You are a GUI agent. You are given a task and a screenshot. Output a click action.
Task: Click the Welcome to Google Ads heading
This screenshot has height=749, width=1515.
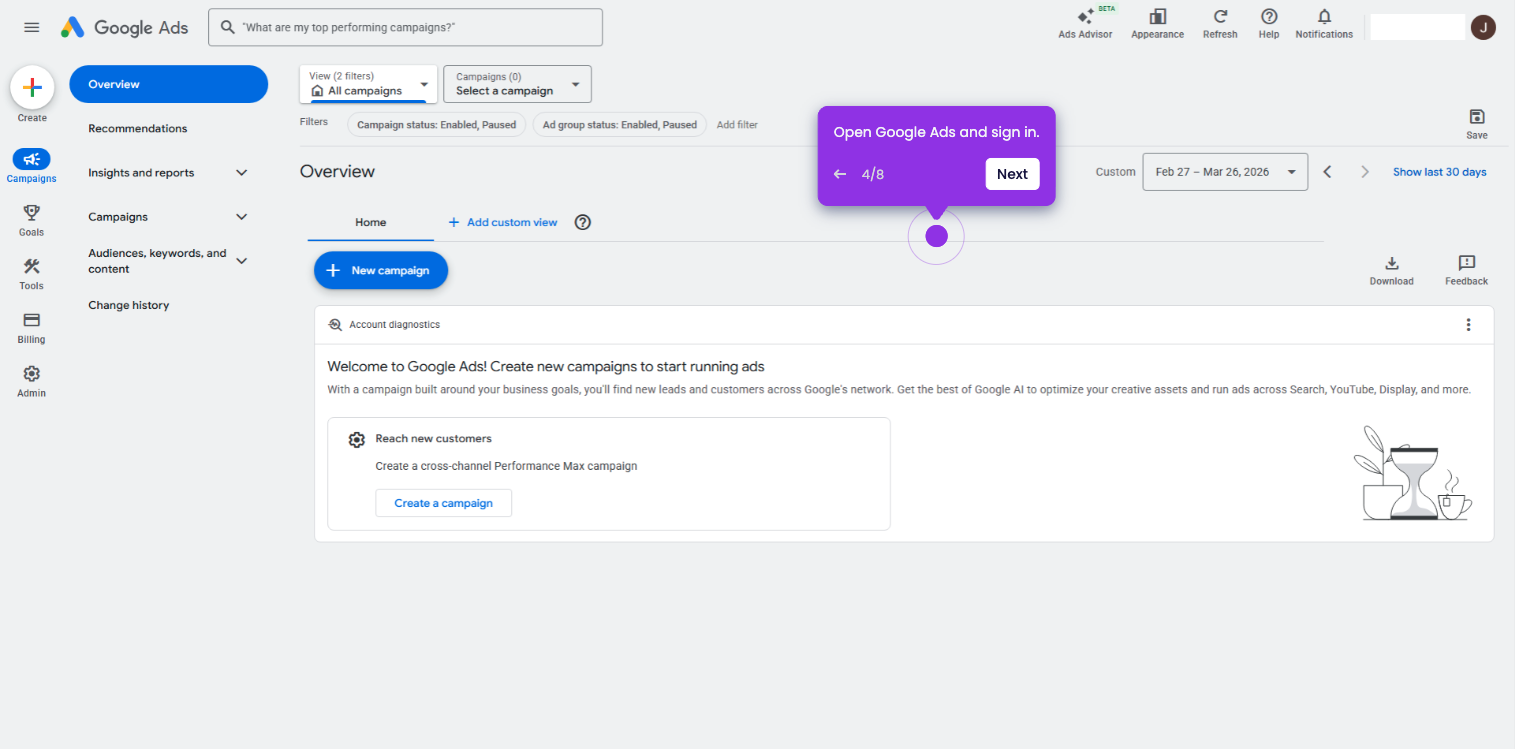pyautogui.click(x=546, y=367)
